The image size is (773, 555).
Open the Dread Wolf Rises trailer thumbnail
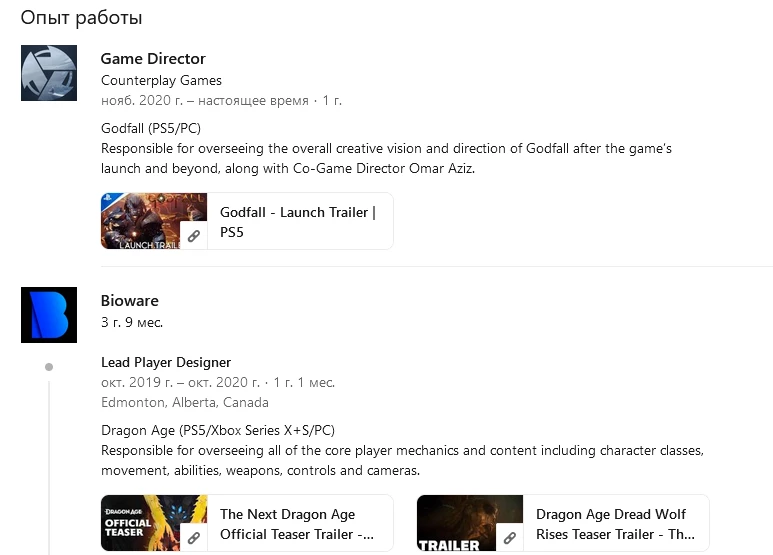(470, 522)
